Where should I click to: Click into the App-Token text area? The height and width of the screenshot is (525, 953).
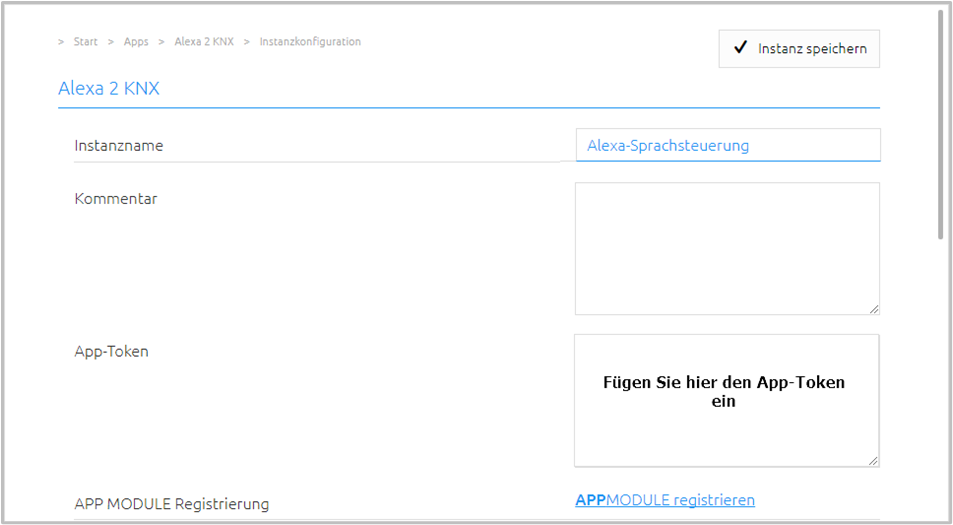(726, 400)
